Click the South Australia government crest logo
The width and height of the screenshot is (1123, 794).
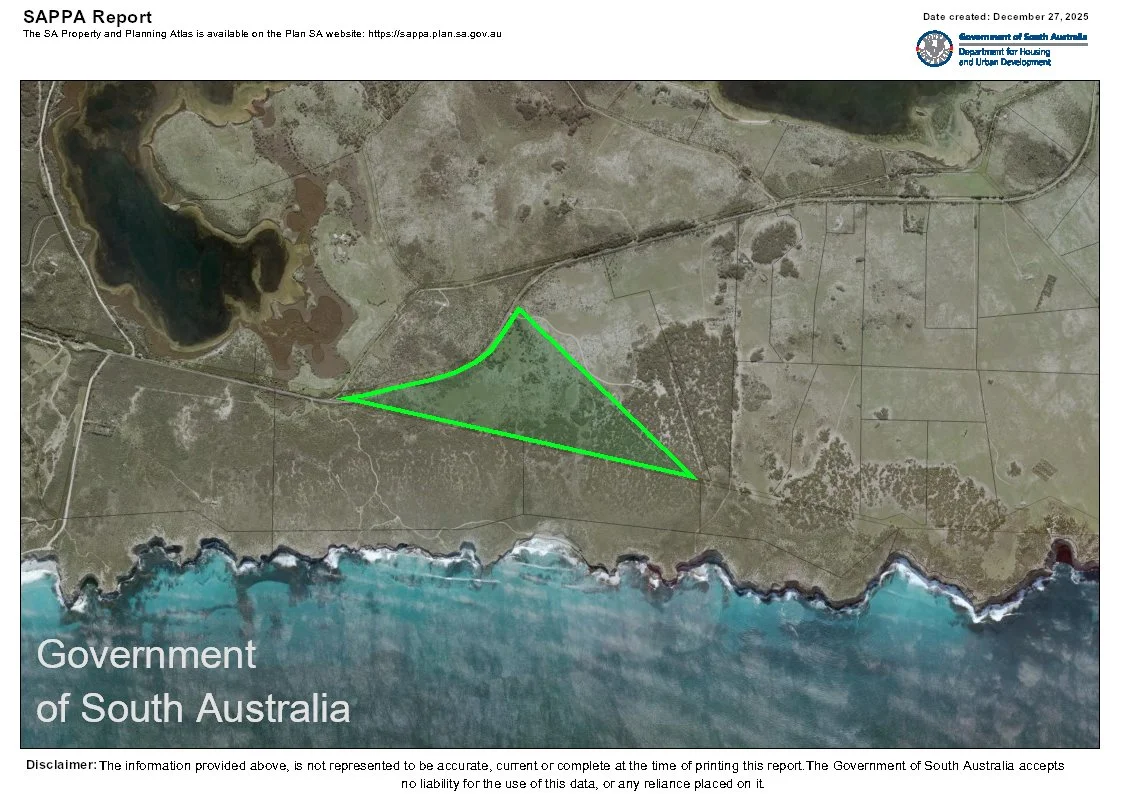[x=934, y=49]
